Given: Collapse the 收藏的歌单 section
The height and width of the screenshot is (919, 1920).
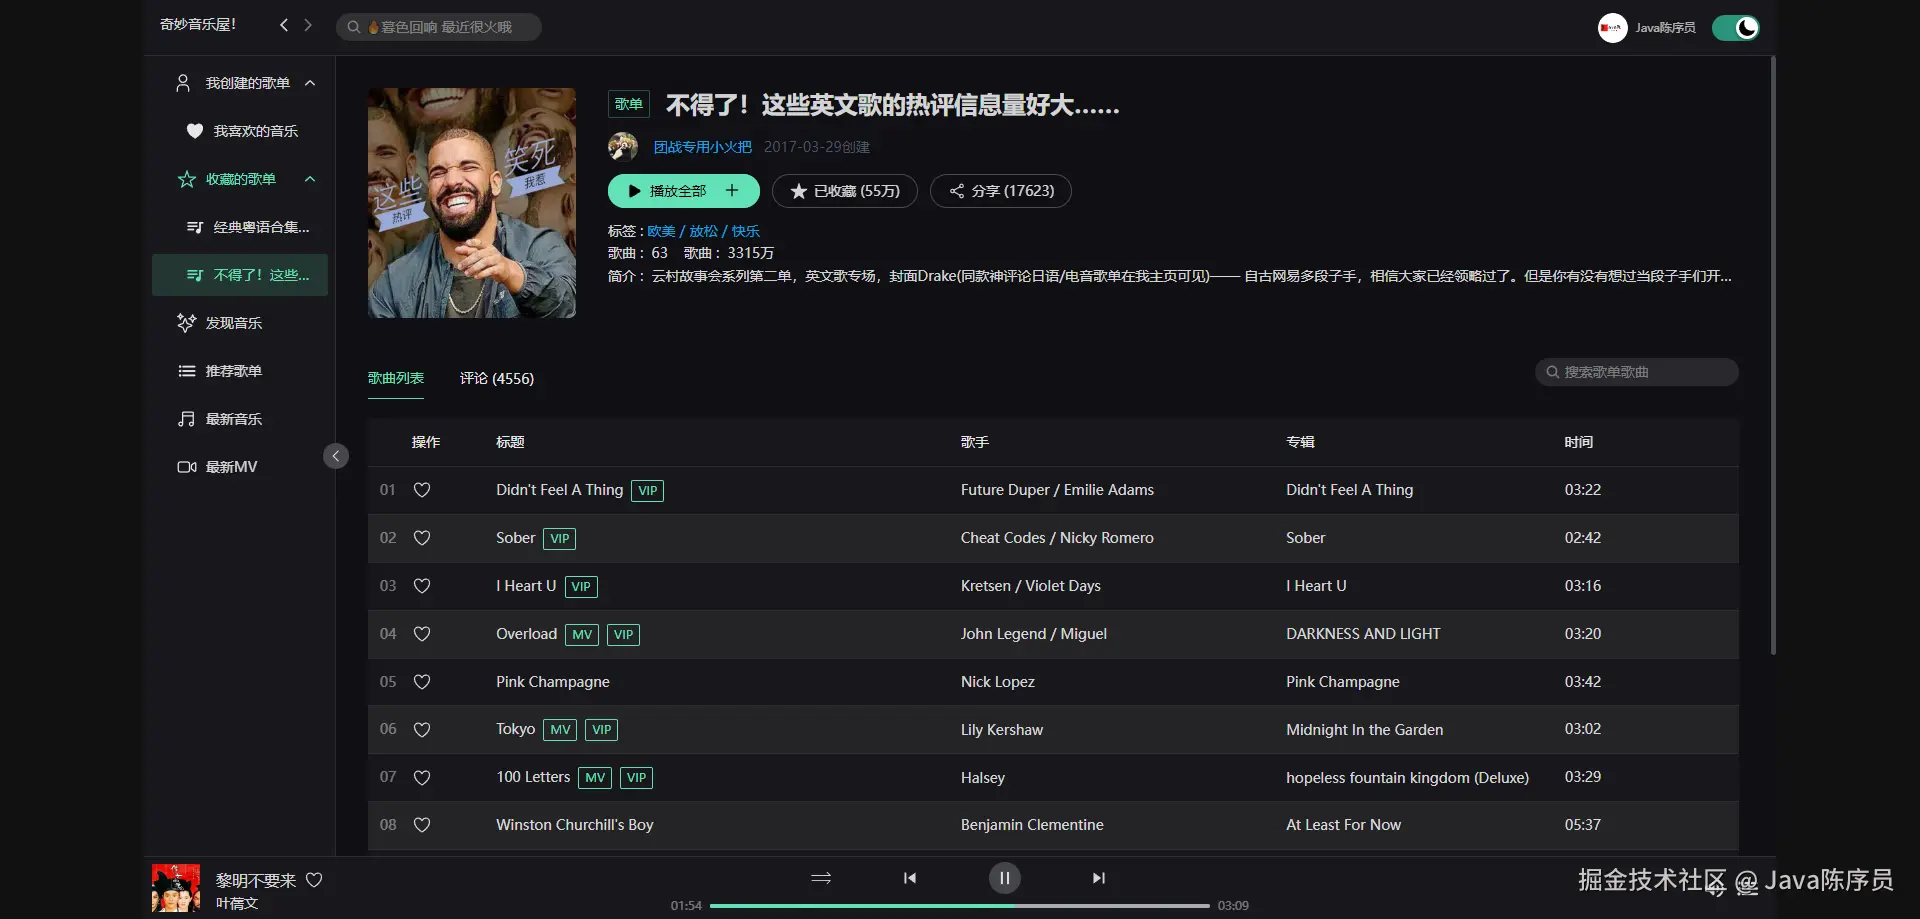Looking at the screenshot, I should tap(310, 179).
